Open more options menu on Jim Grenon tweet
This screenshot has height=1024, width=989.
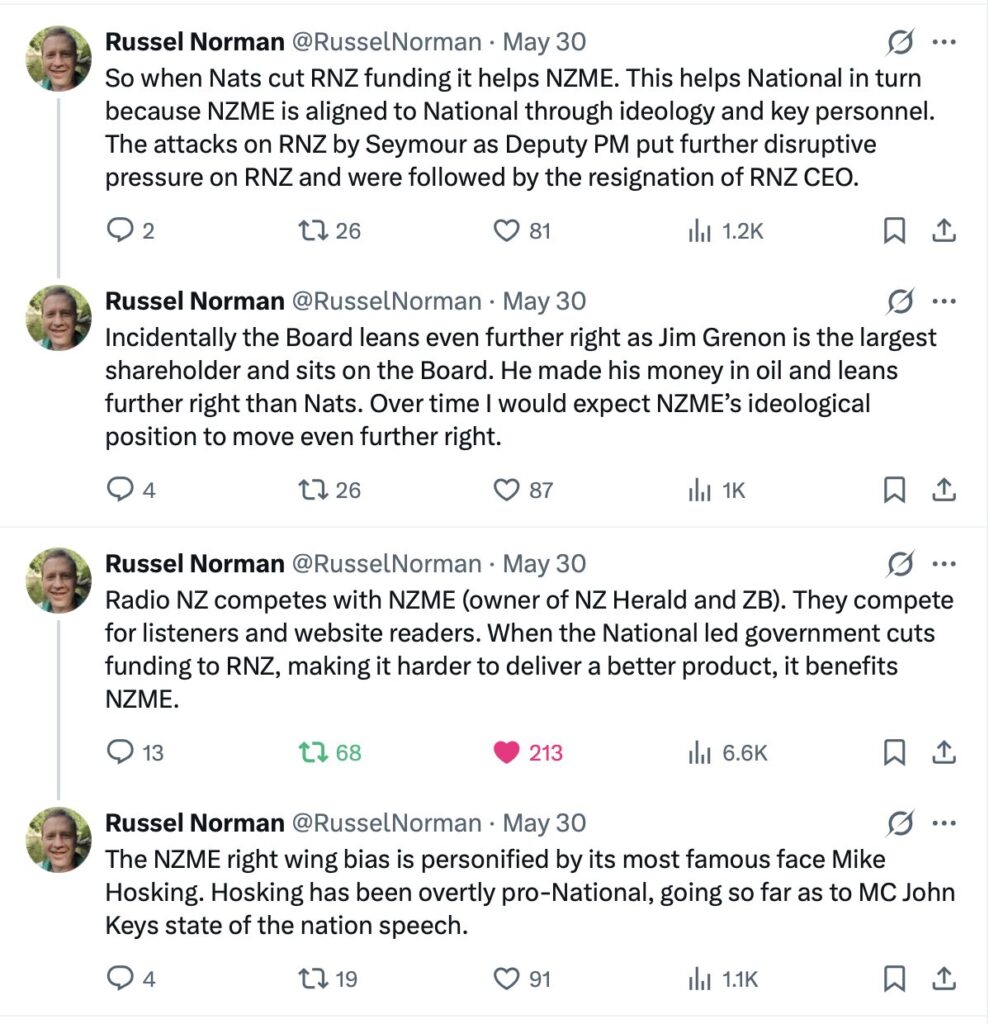(944, 302)
